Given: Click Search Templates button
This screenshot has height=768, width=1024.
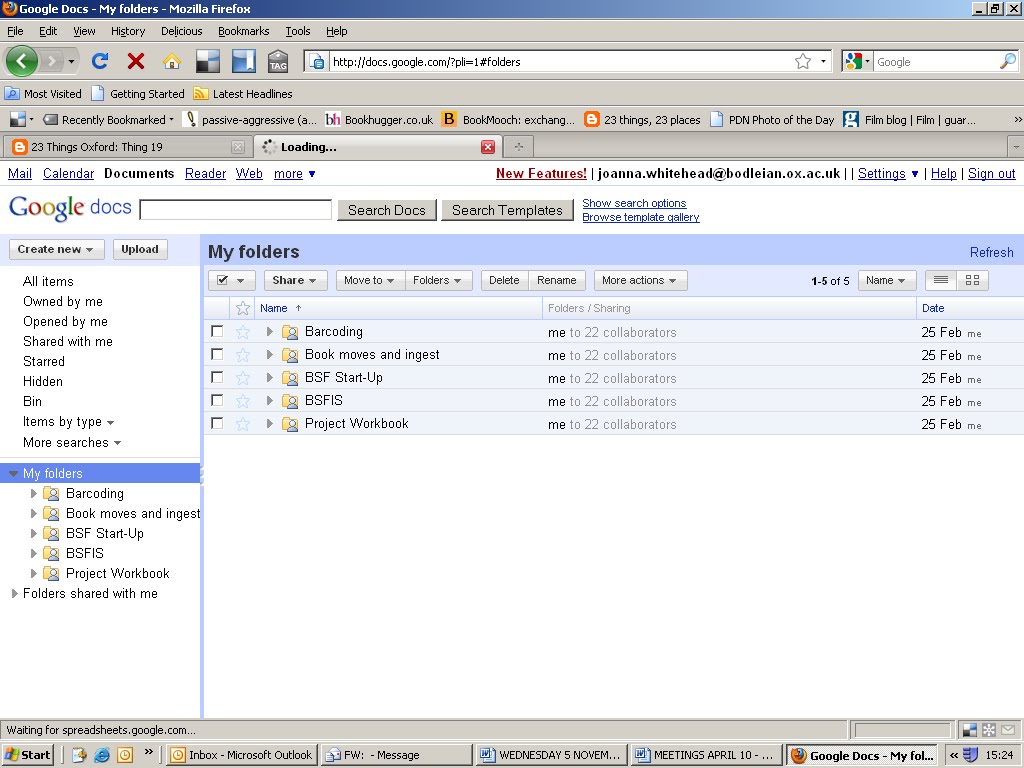Looking at the screenshot, I should click(507, 210).
